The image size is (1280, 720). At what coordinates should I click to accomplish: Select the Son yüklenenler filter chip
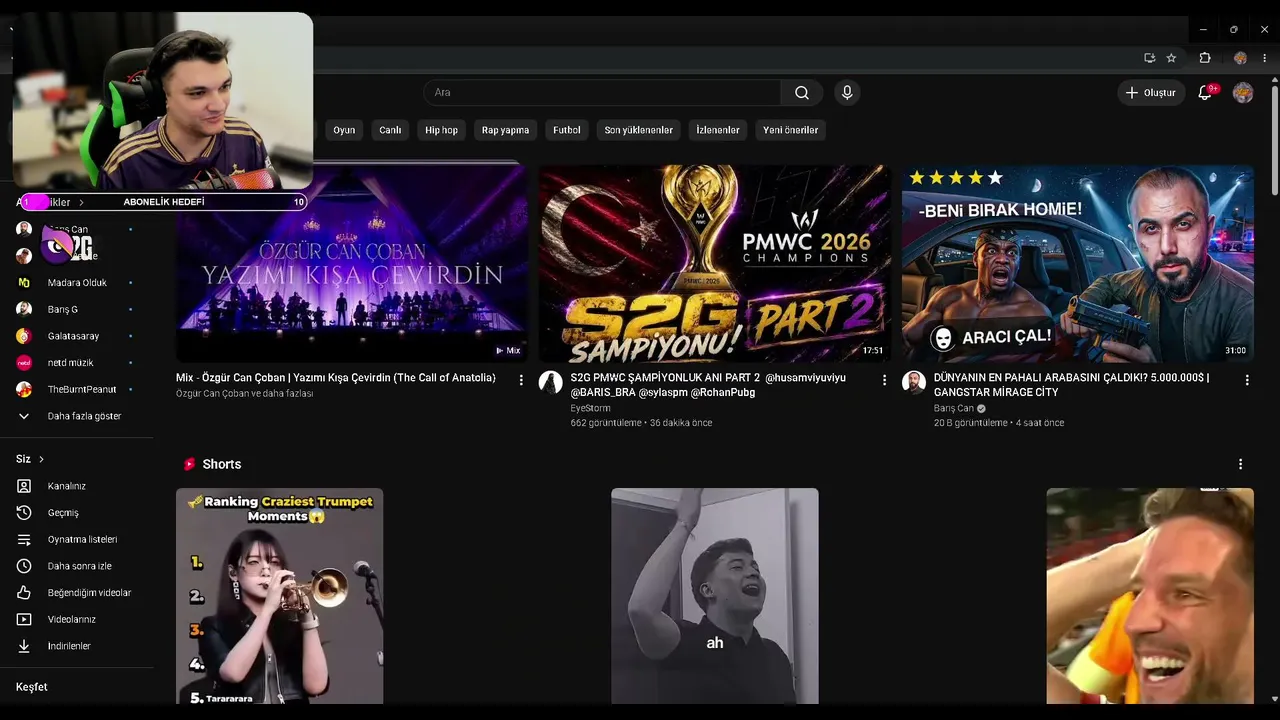click(x=639, y=130)
